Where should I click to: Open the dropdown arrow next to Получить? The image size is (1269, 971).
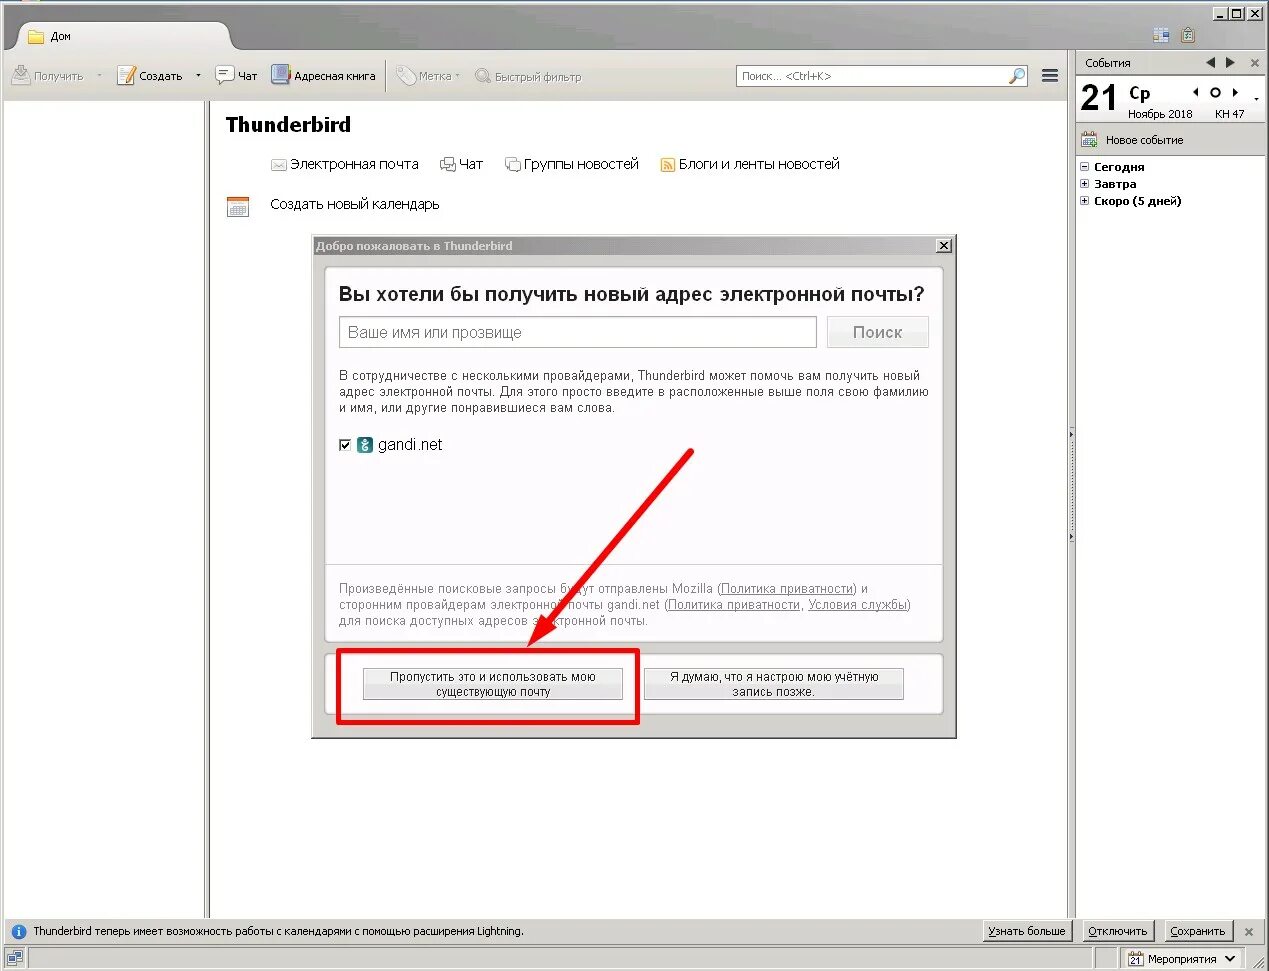click(x=99, y=76)
